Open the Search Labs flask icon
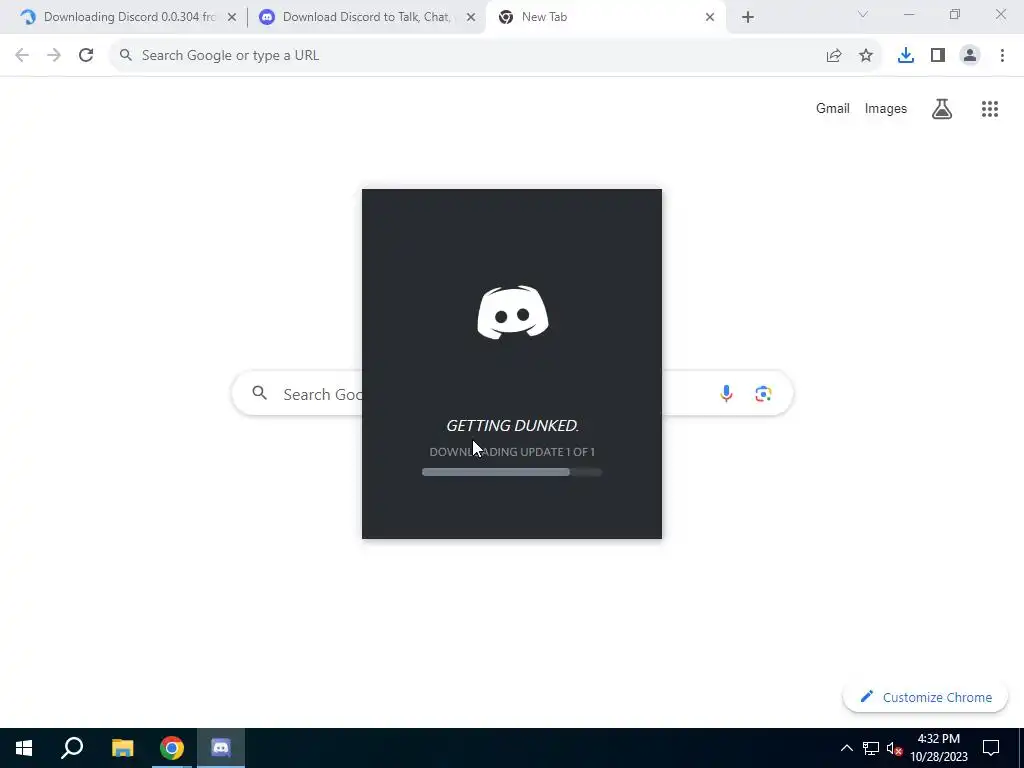The width and height of the screenshot is (1024, 768). pos(942,108)
